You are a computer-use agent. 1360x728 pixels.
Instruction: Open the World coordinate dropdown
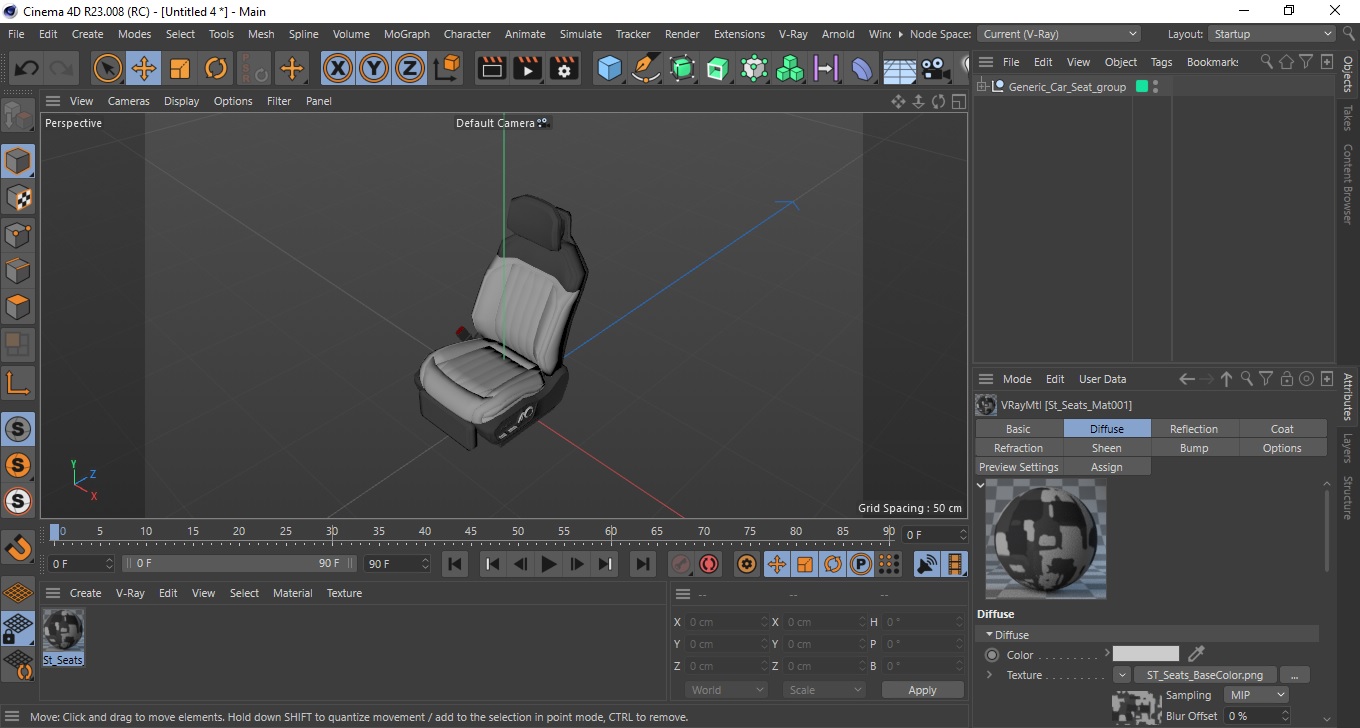coord(727,690)
